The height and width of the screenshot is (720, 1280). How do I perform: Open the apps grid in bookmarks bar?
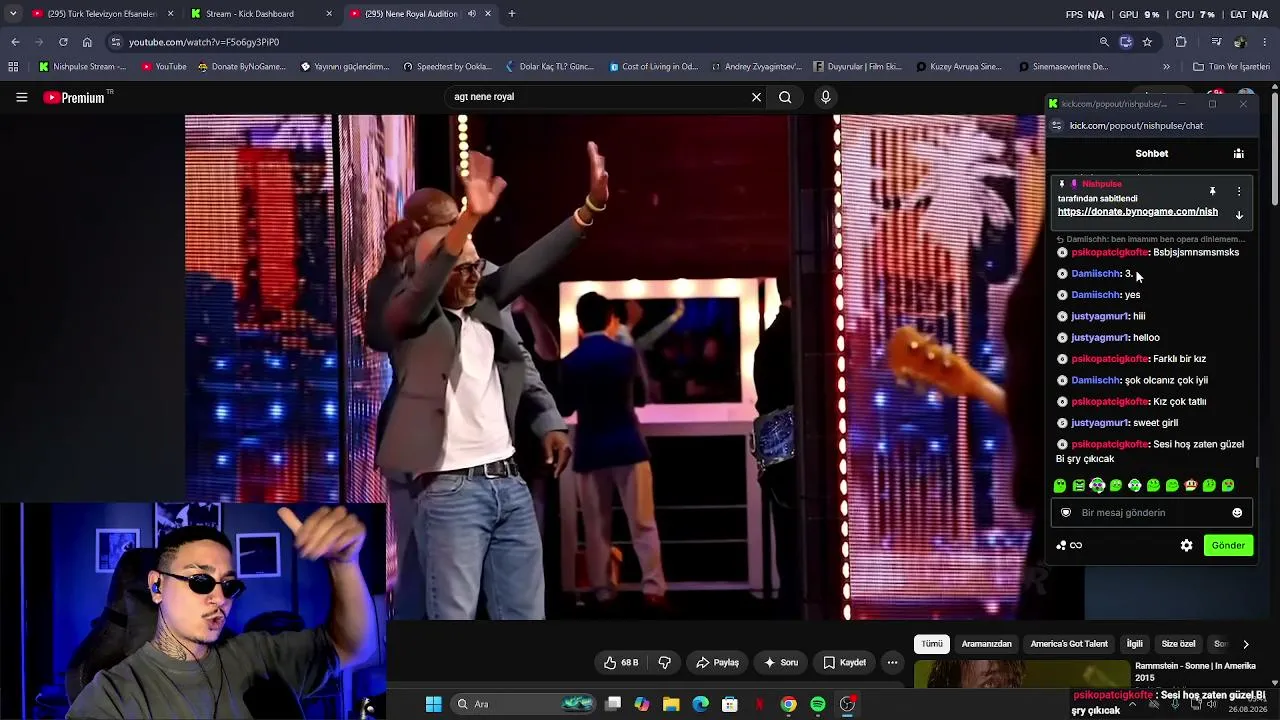coord(13,67)
